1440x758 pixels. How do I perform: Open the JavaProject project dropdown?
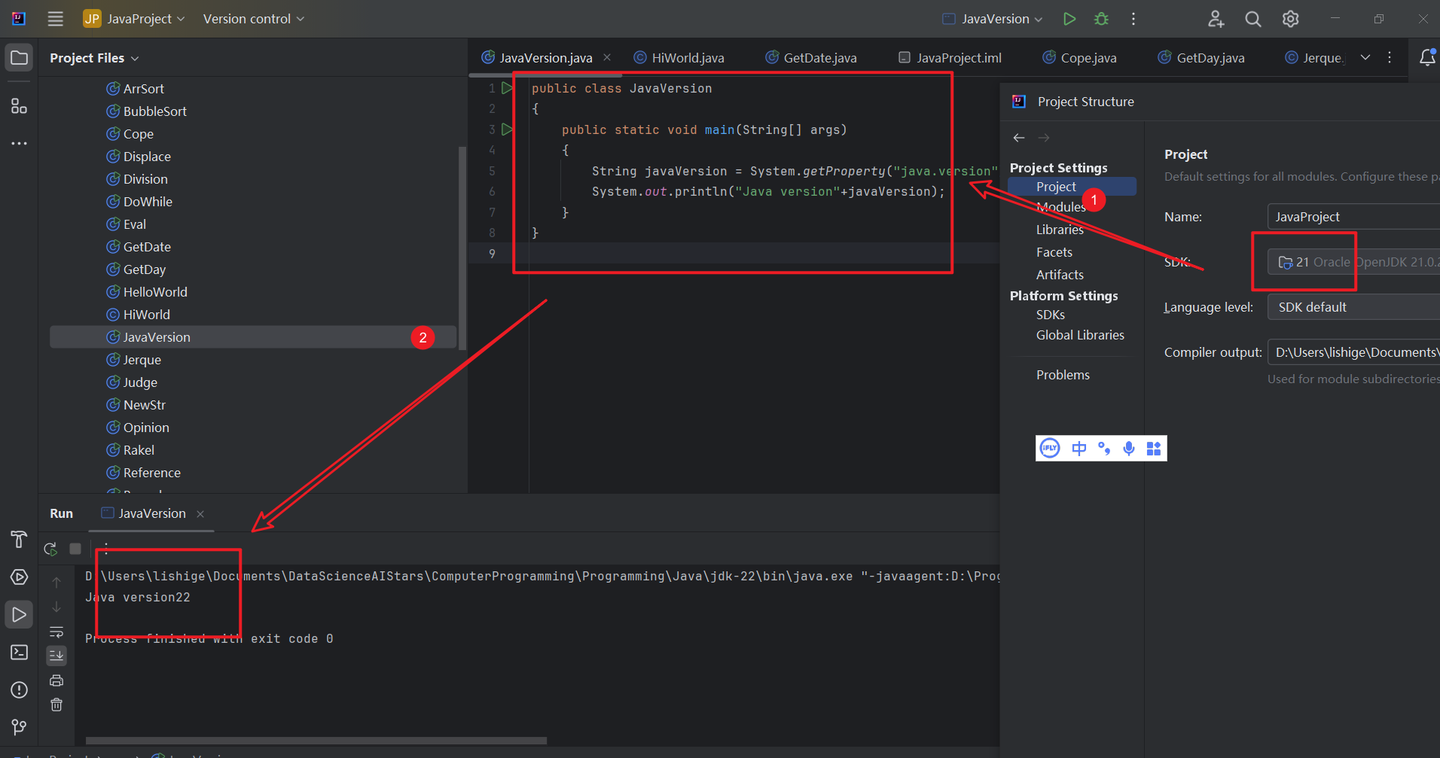coord(135,19)
